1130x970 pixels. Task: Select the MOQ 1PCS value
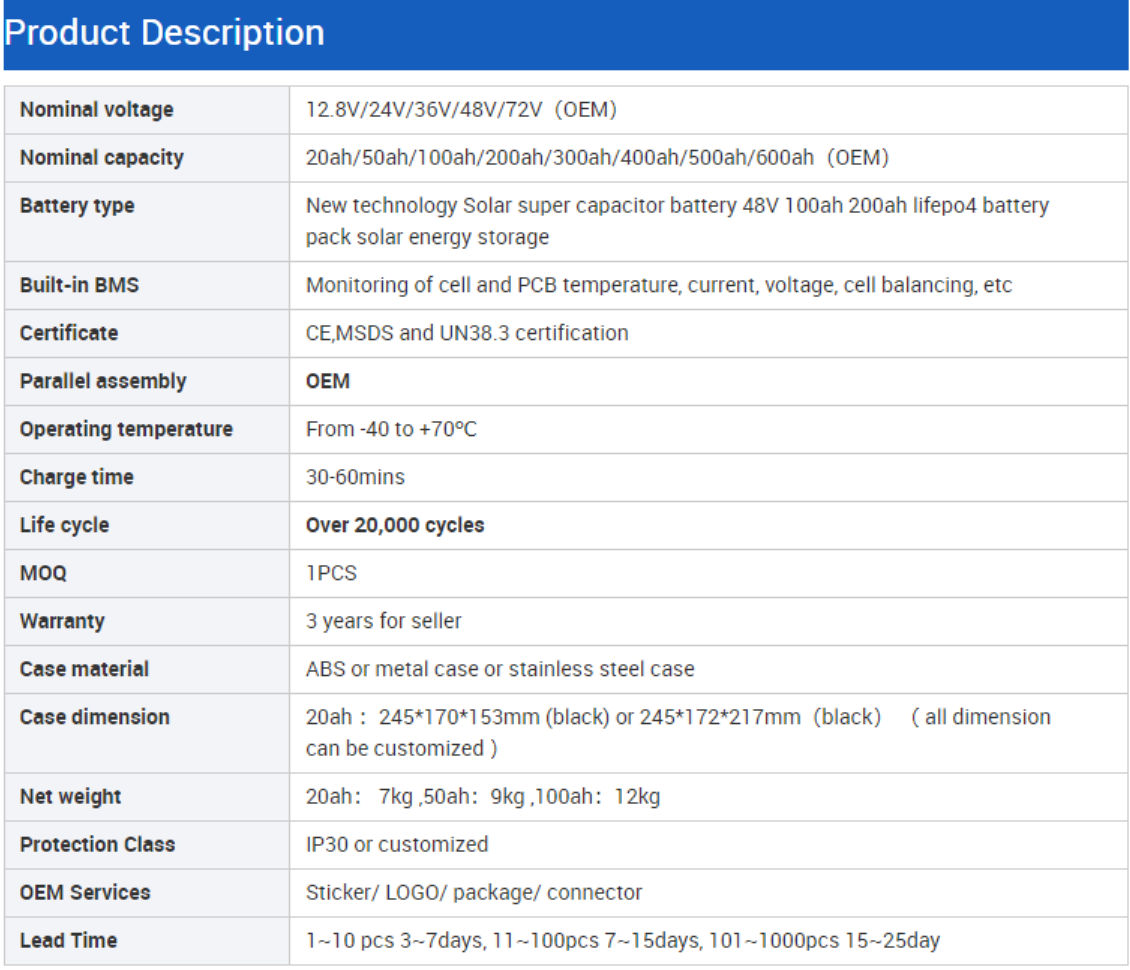[332, 573]
